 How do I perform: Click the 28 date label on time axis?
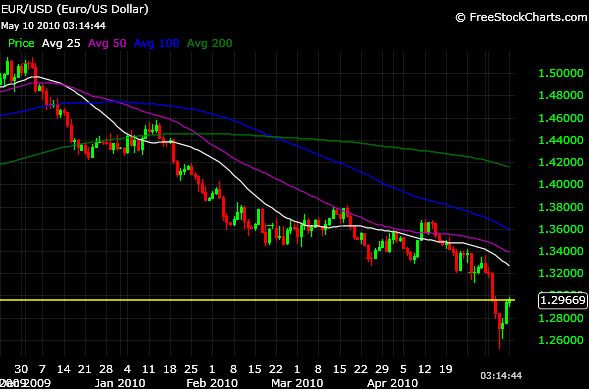coord(106,369)
